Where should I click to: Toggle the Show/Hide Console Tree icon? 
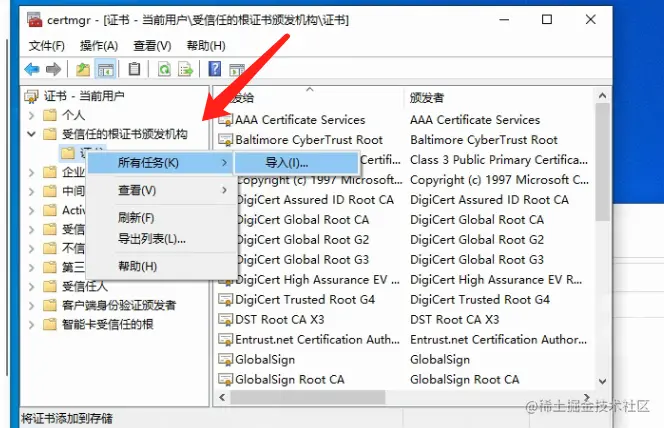point(105,69)
